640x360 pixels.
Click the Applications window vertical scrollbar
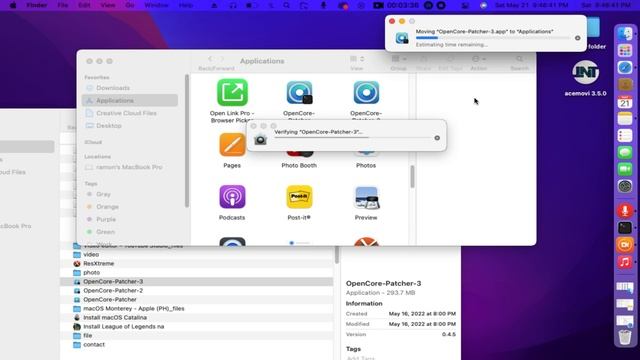pyautogui.click(x=412, y=176)
